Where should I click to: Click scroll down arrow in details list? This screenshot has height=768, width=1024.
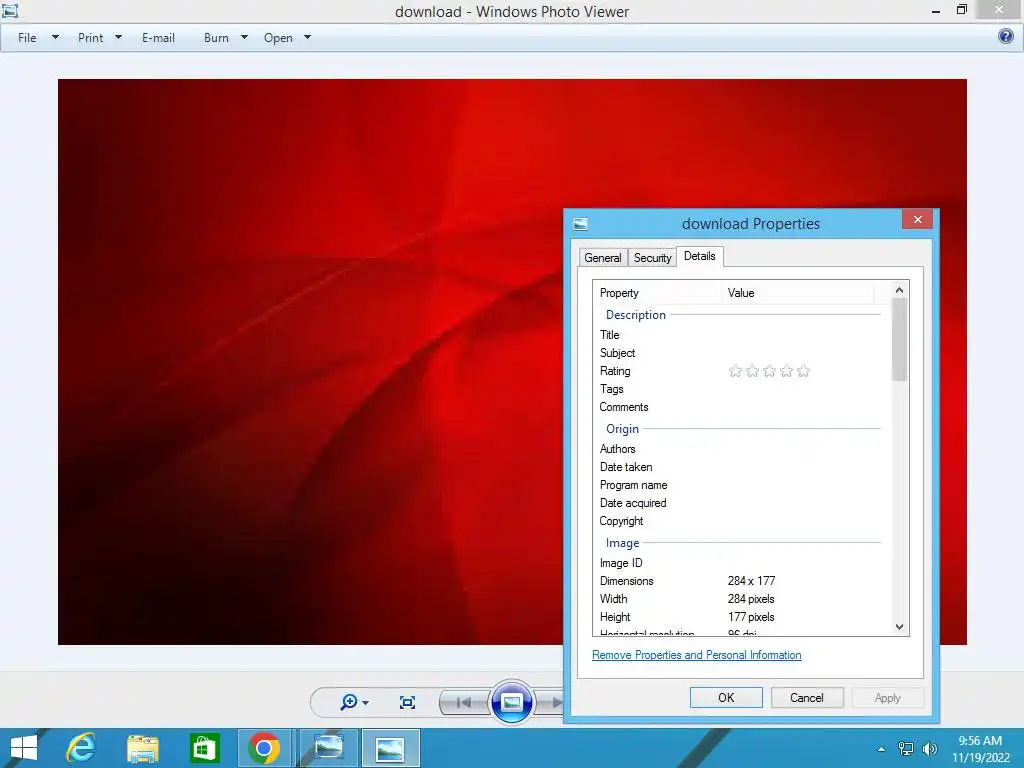[x=899, y=627]
